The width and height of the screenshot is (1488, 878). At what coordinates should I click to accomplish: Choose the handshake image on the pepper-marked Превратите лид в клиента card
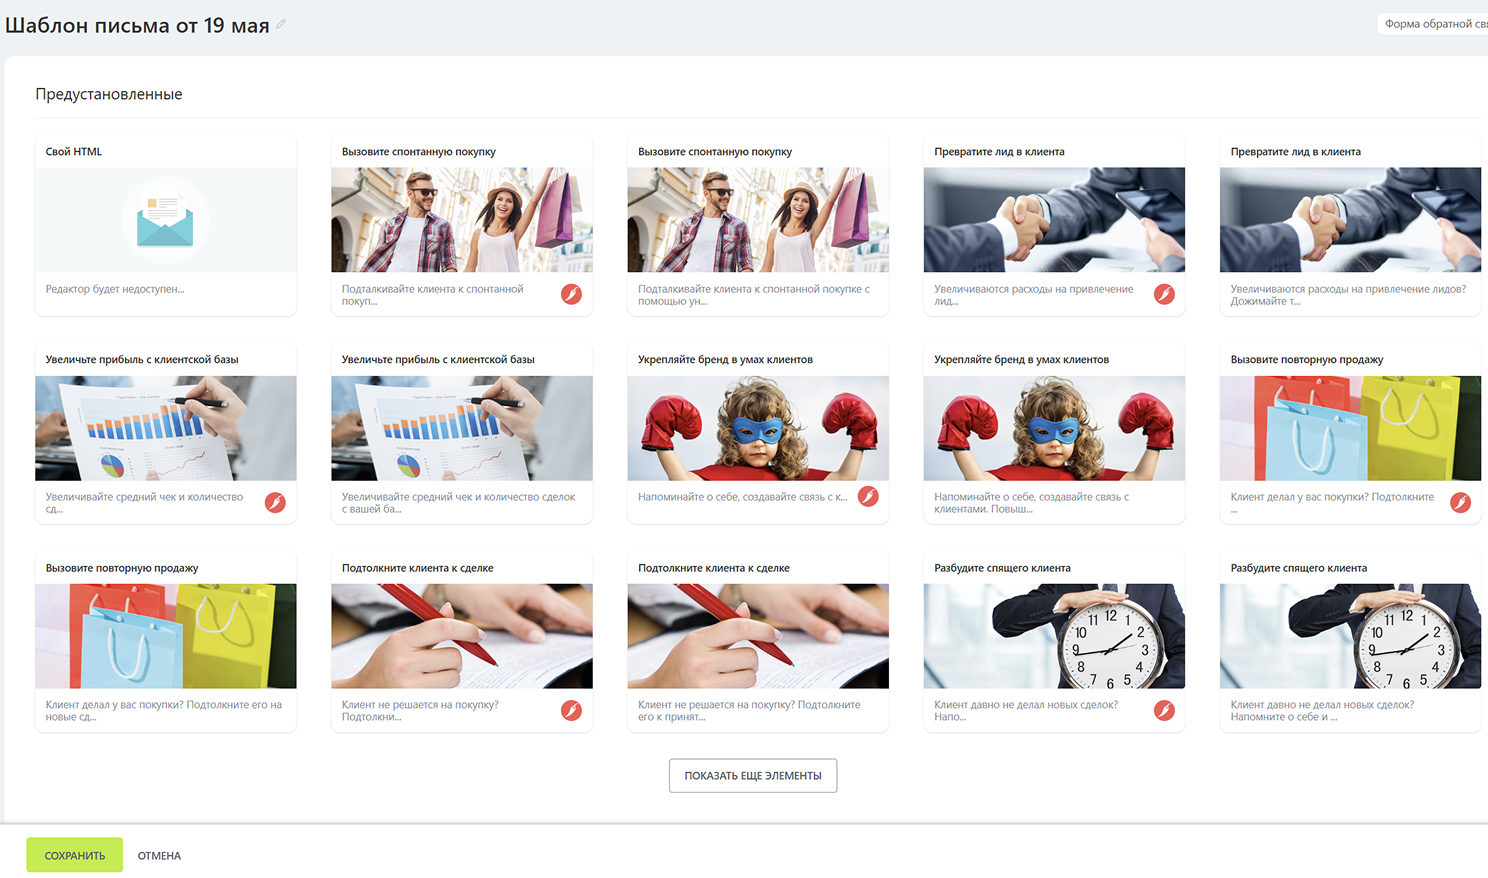1054,220
